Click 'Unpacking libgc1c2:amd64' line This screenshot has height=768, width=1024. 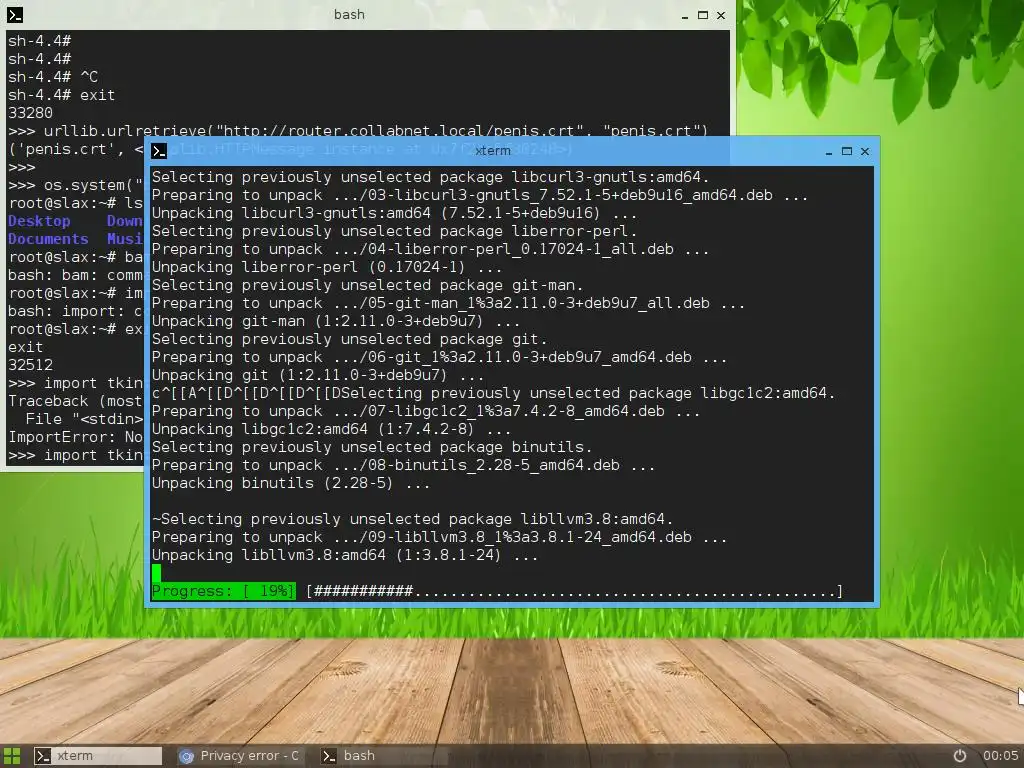pyautogui.click(x=331, y=429)
